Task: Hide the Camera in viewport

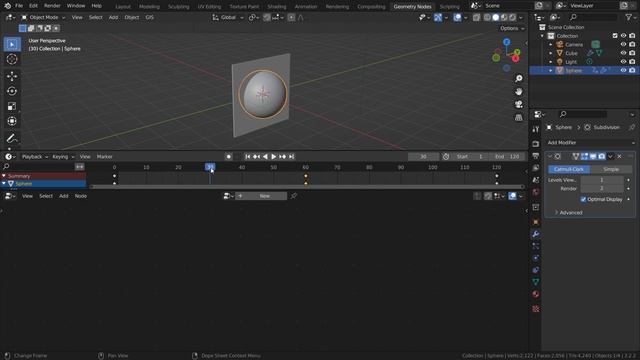Action: click(623, 44)
